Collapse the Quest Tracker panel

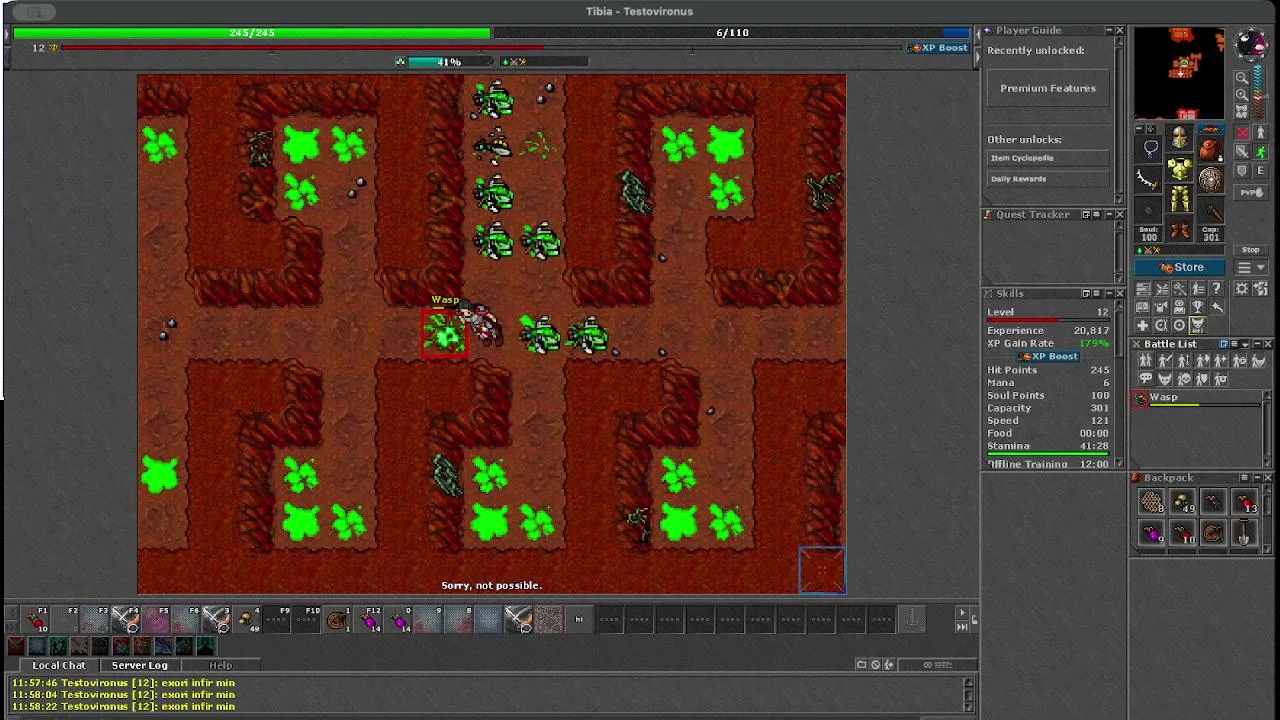1109,214
